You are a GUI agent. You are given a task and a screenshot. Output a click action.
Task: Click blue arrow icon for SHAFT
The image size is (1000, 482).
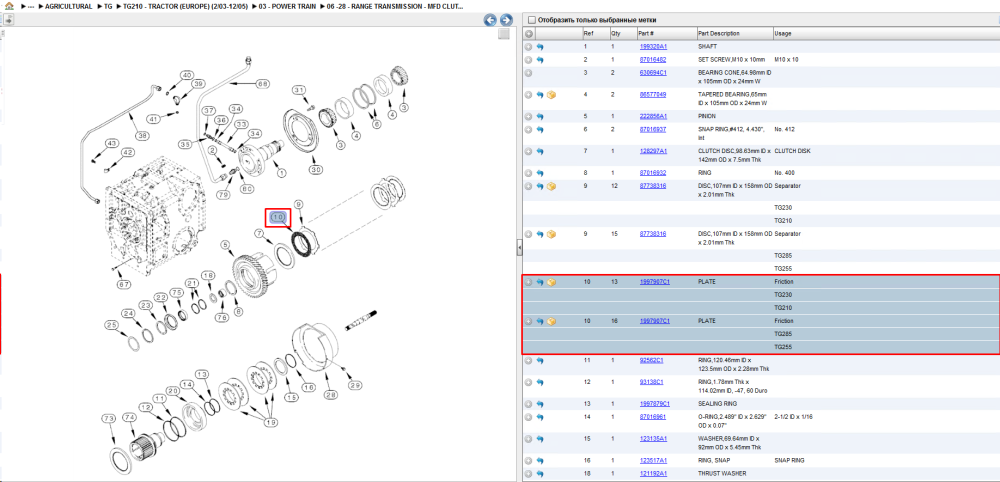pyautogui.click(x=540, y=47)
